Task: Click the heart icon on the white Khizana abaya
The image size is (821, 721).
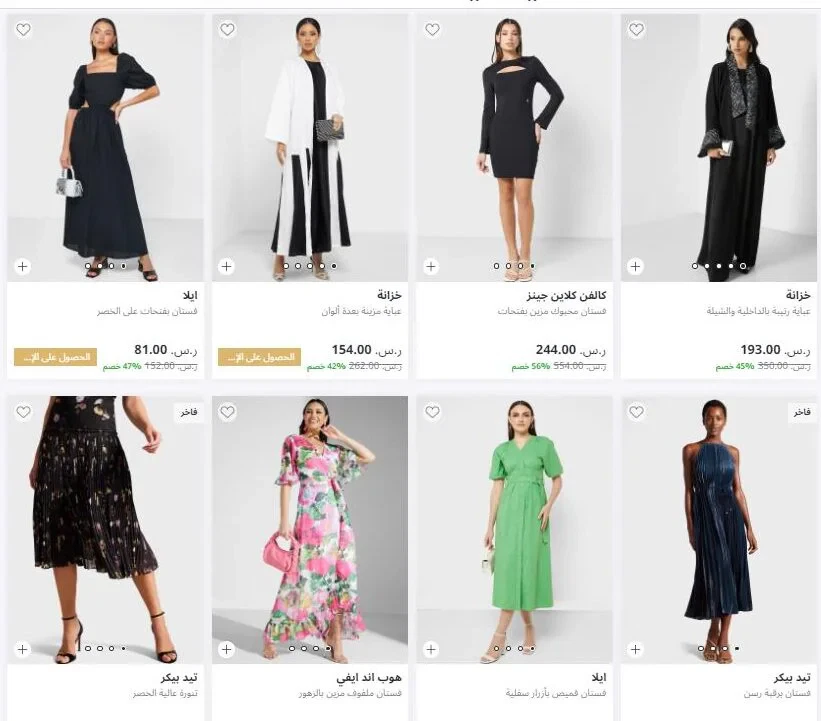Action: 228,31
